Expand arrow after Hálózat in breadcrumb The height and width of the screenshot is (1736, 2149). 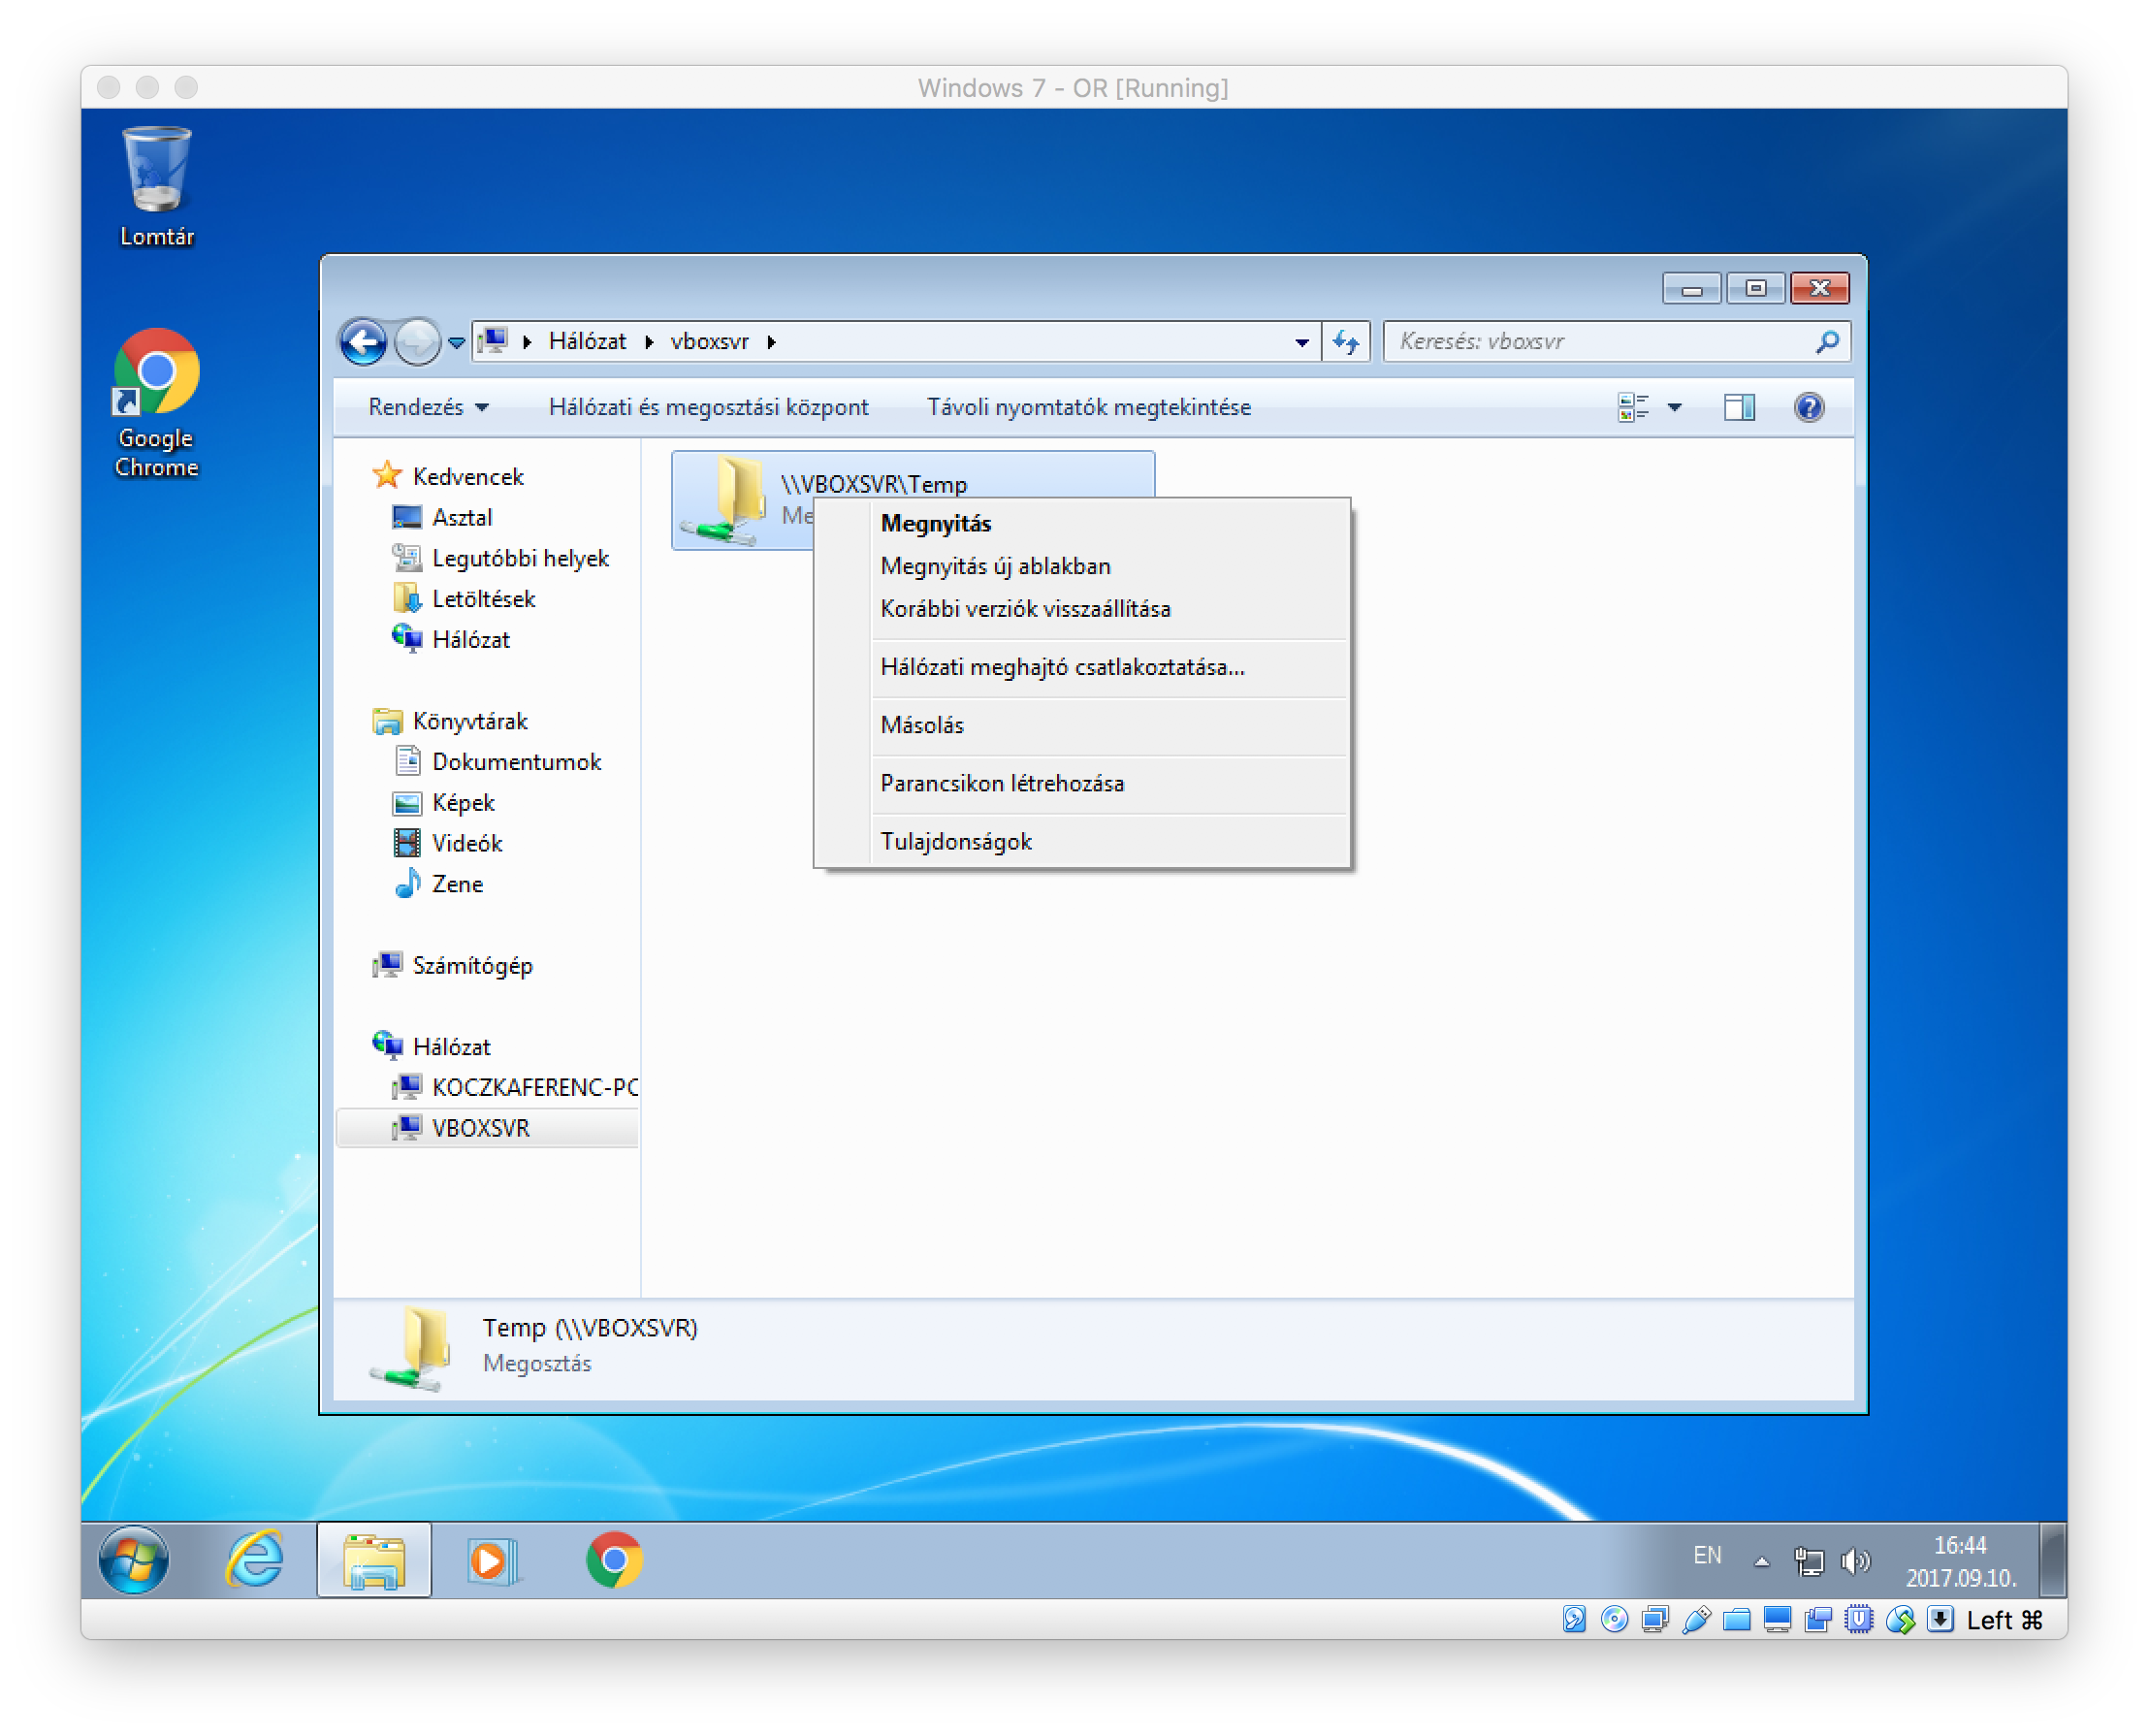(x=650, y=343)
